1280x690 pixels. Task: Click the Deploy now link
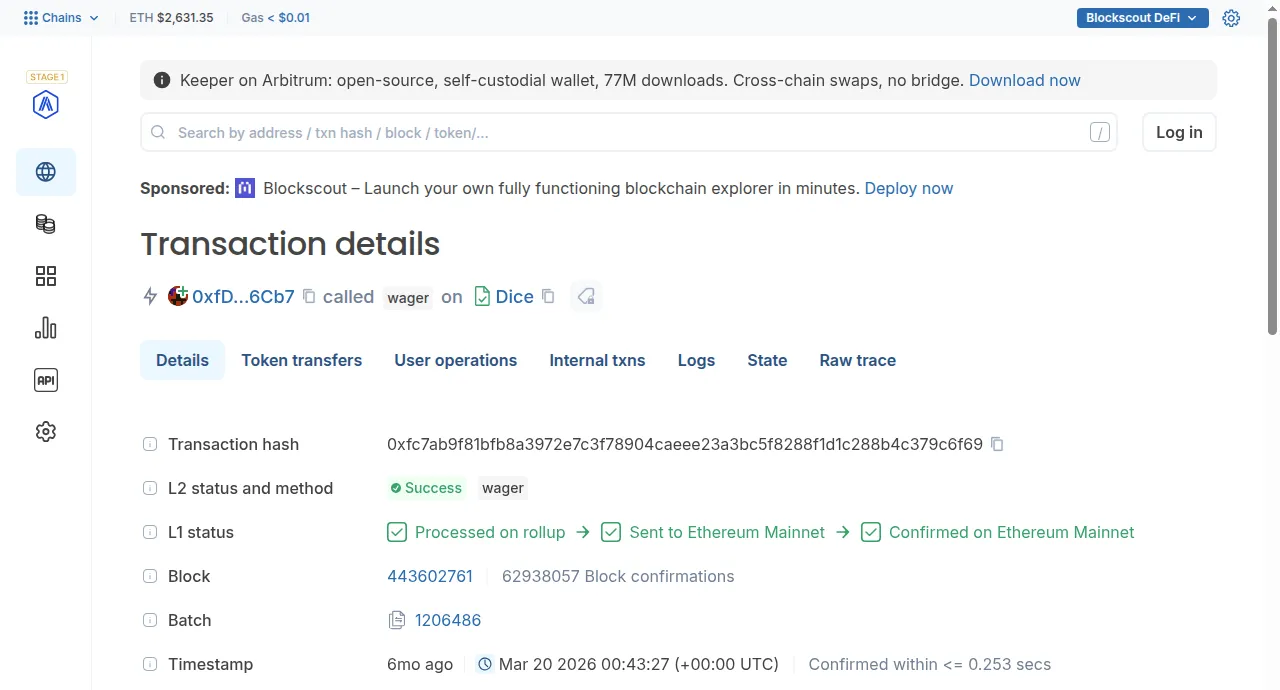tap(909, 188)
